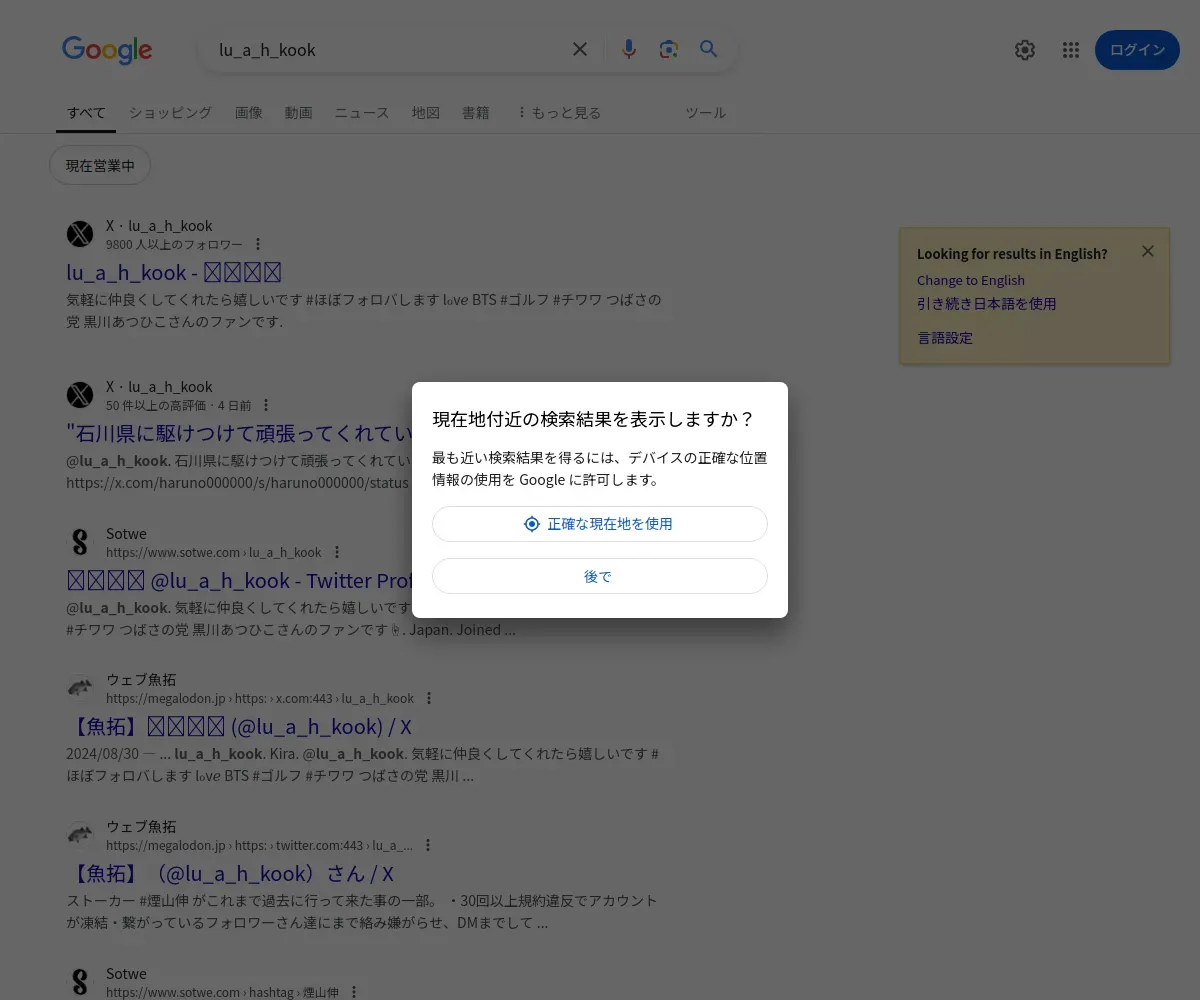Open the 石川県に駆けつけて result link
This screenshot has height=1000, width=1200.
coord(239,433)
